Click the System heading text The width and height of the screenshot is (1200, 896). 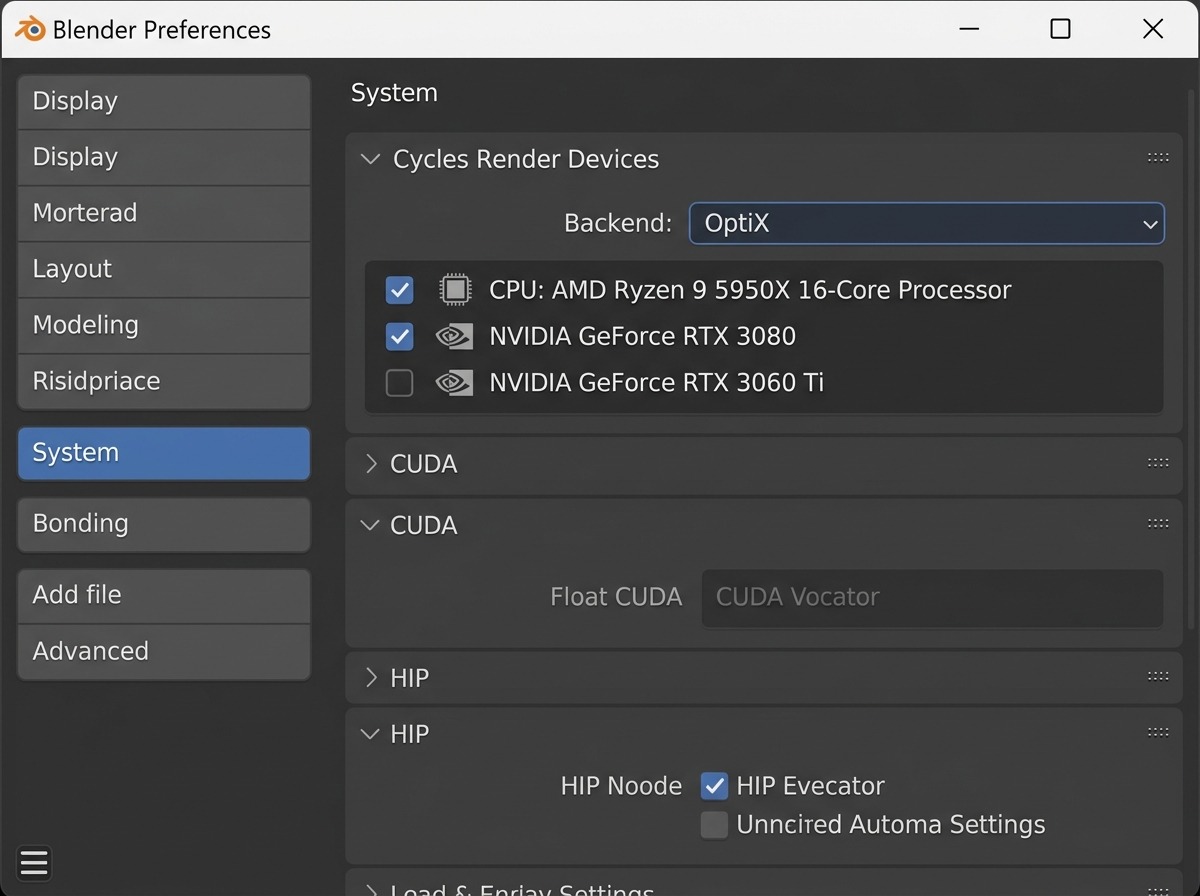pyautogui.click(x=394, y=93)
